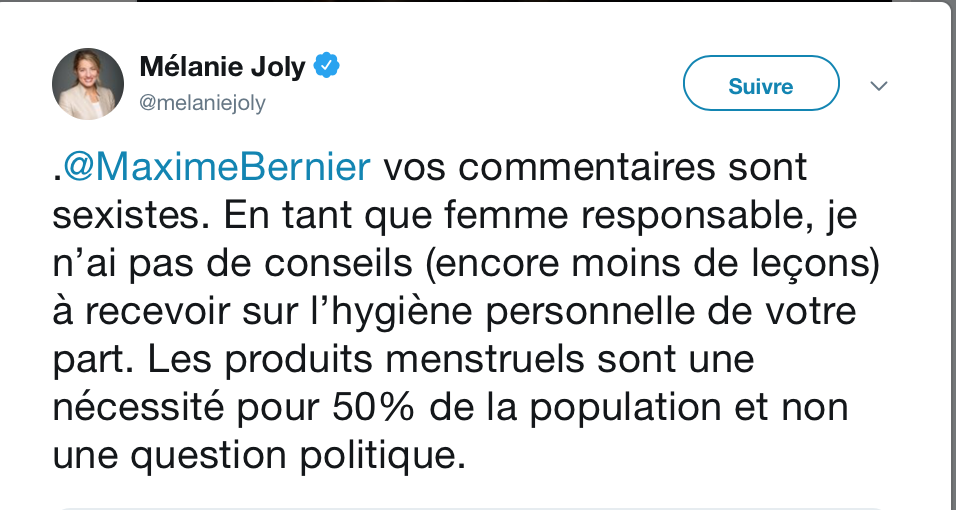Click the parenthetical "encore moins de leçons"
956x510 pixels.
[653, 264]
